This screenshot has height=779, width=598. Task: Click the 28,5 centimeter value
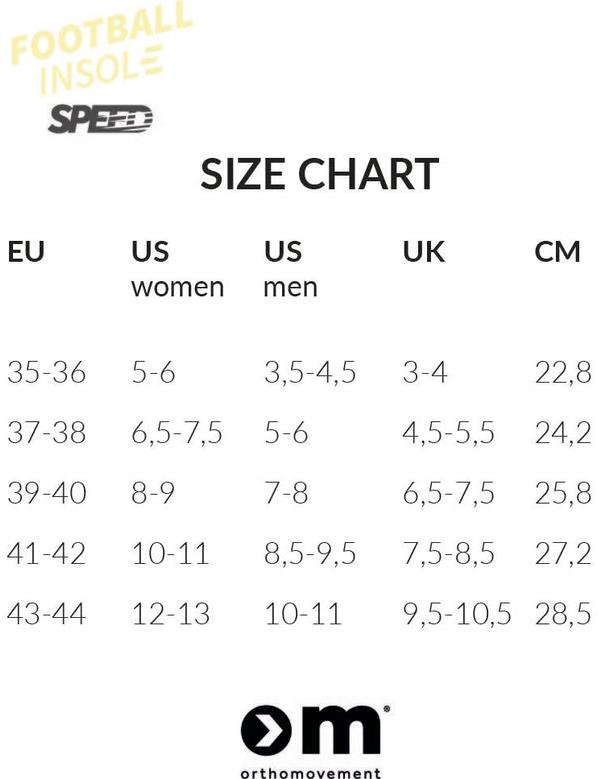pos(563,614)
